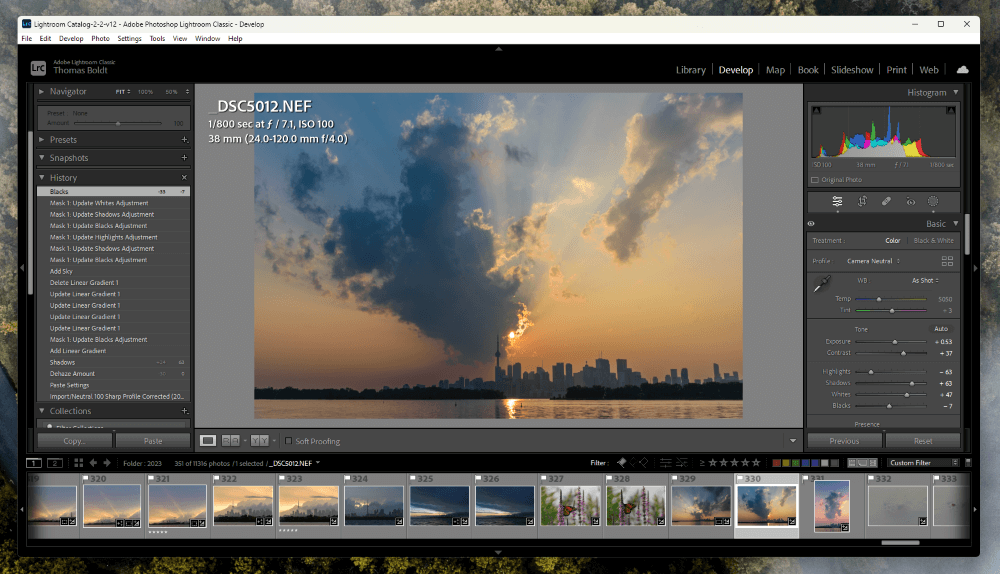This screenshot has height=574, width=1000.
Task: Expand the Presets panel
Action: 42,140
